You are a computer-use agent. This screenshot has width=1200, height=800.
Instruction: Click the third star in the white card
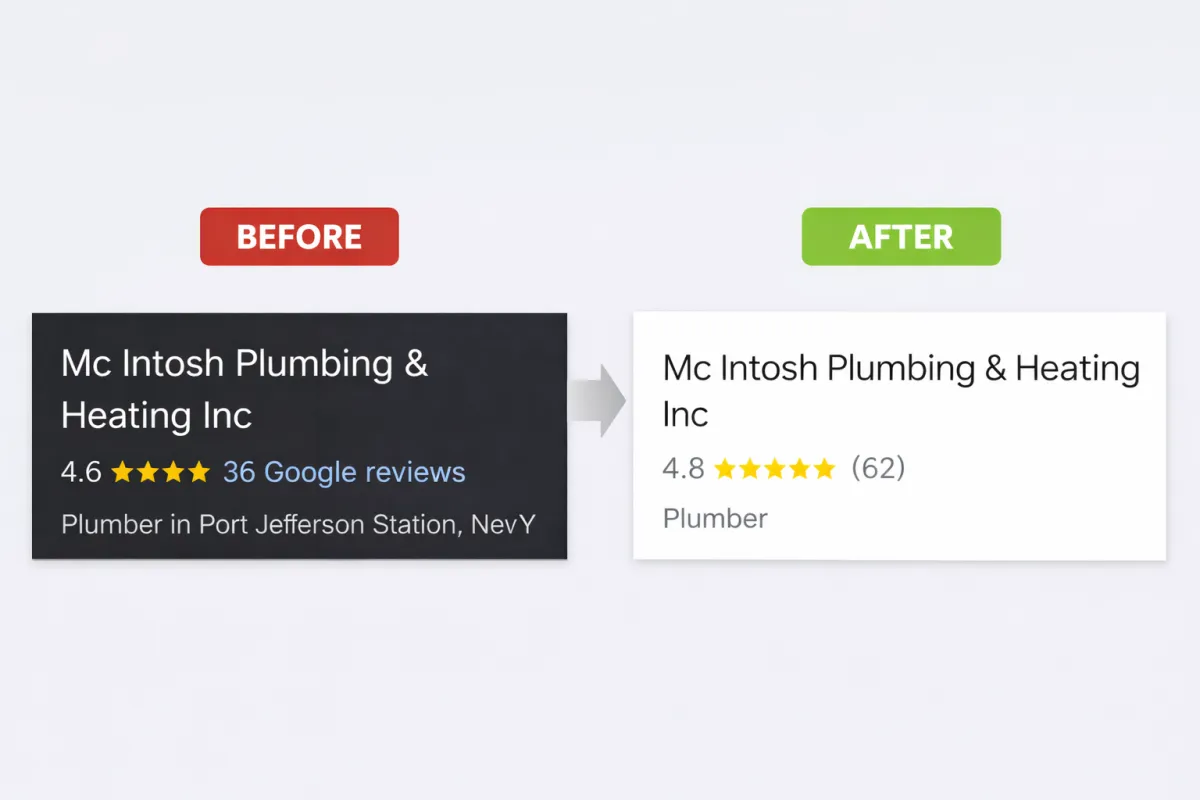tap(775, 468)
